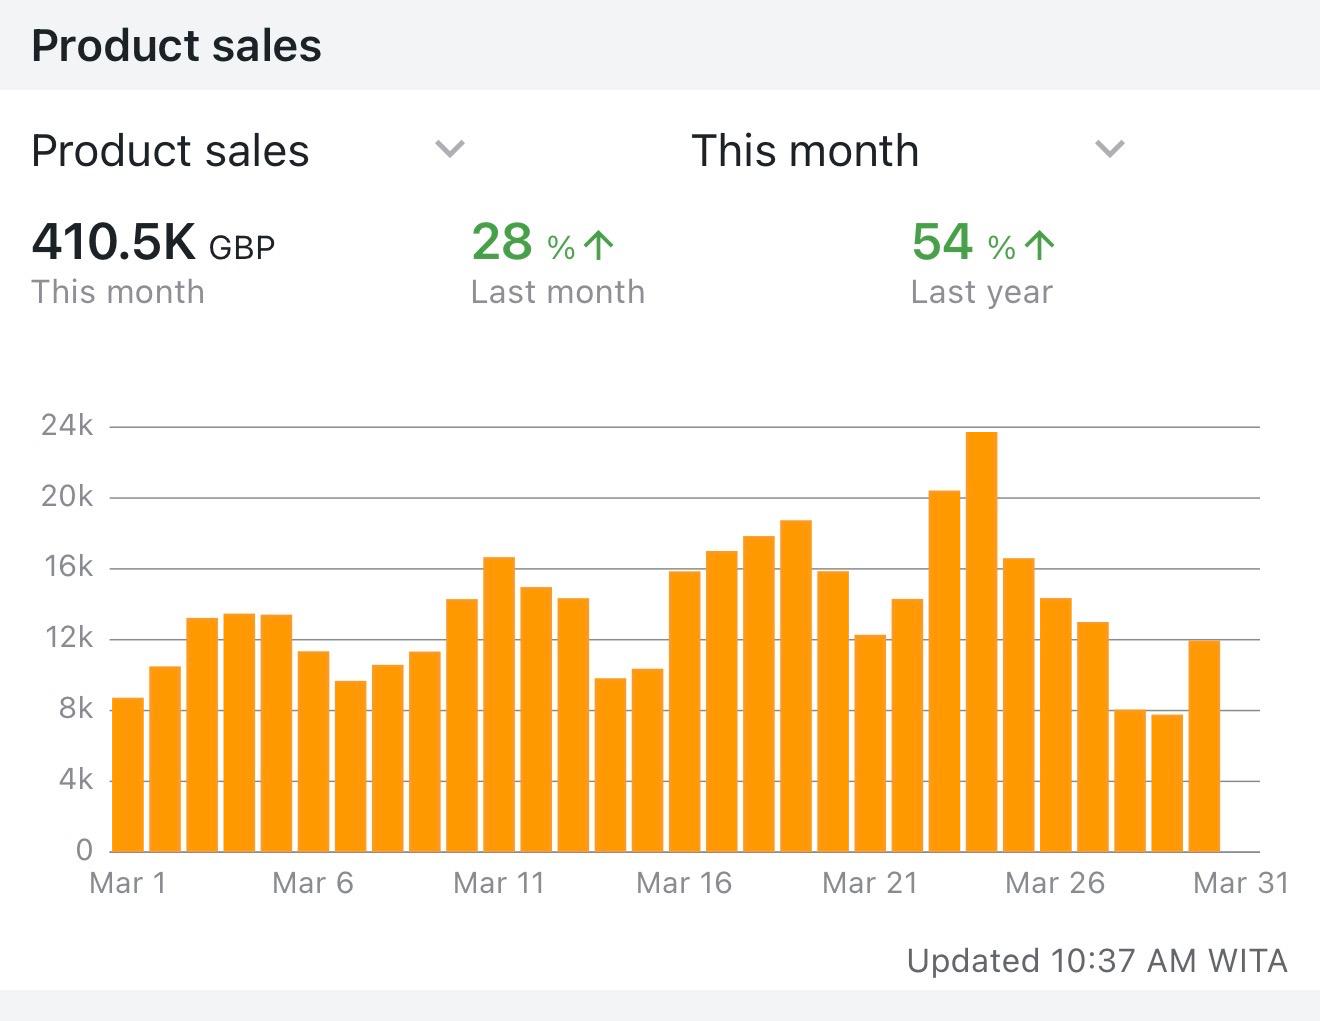Click the Mar 26 axis label
Viewport: 1320px width, 1021px height.
click(1055, 883)
